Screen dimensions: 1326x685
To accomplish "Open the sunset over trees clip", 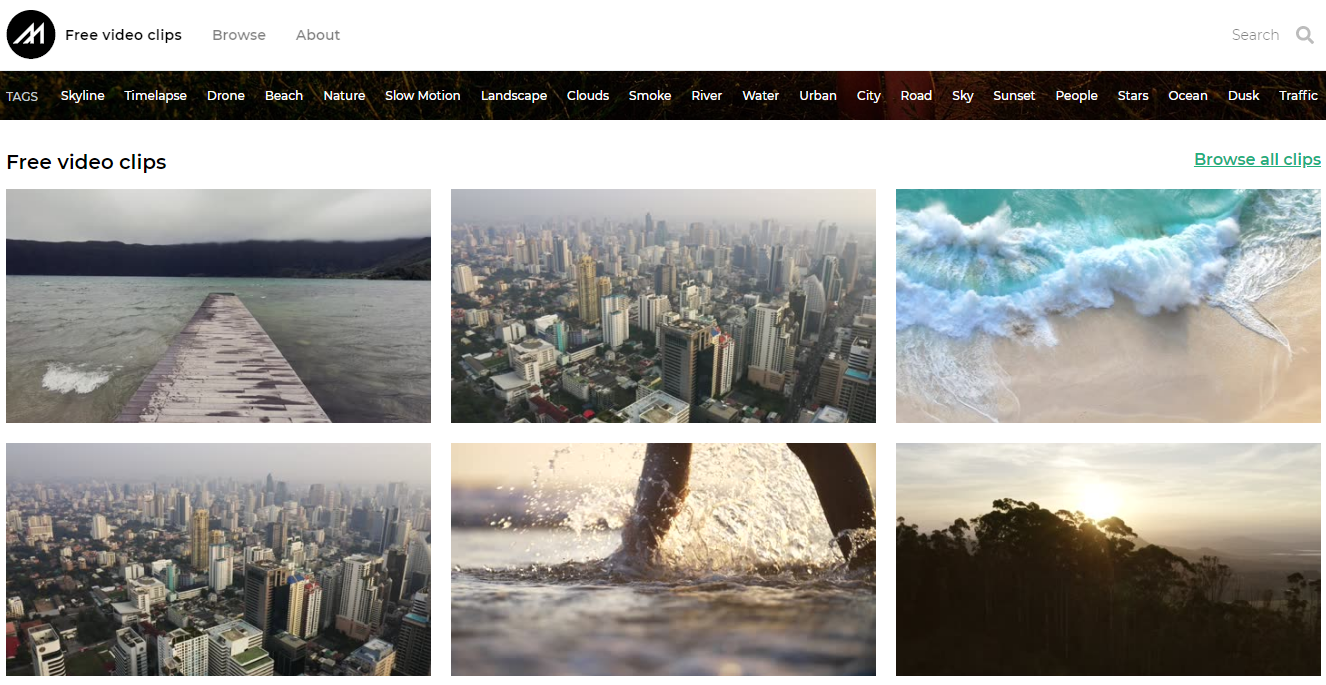I will (1108, 560).
